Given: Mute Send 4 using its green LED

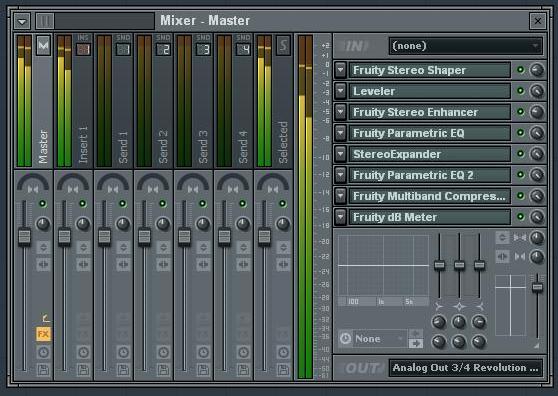Looking at the screenshot, I should [243, 204].
